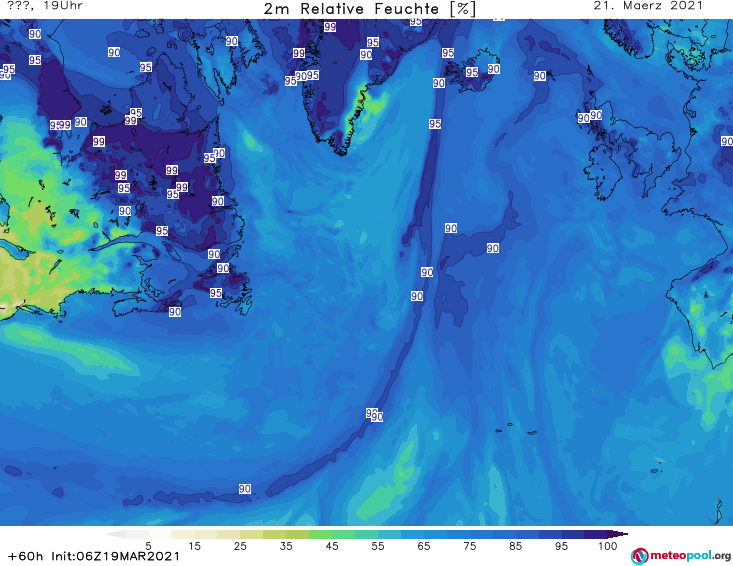Click the colorbar label '75'
The image size is (733, 566).
pos(470,546)
